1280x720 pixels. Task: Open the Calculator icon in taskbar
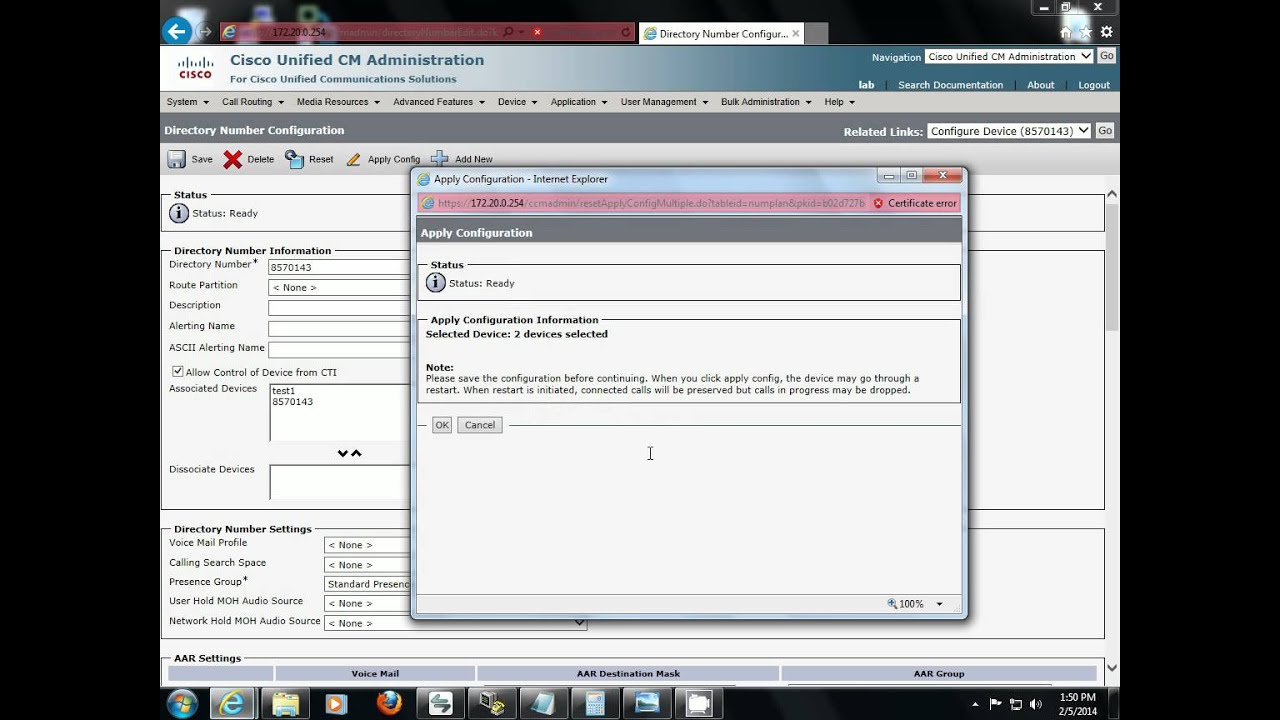coord(595,704)
